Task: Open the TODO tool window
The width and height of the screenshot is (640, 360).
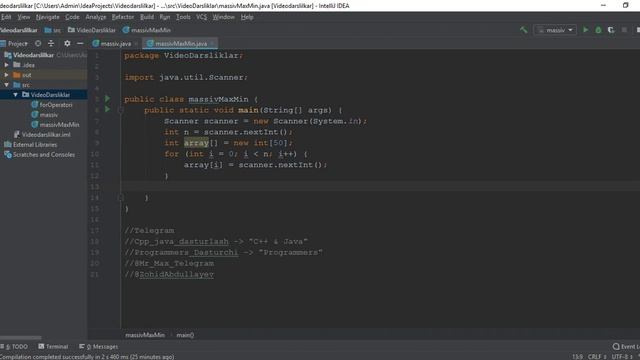Action: (x=15, y=347)
